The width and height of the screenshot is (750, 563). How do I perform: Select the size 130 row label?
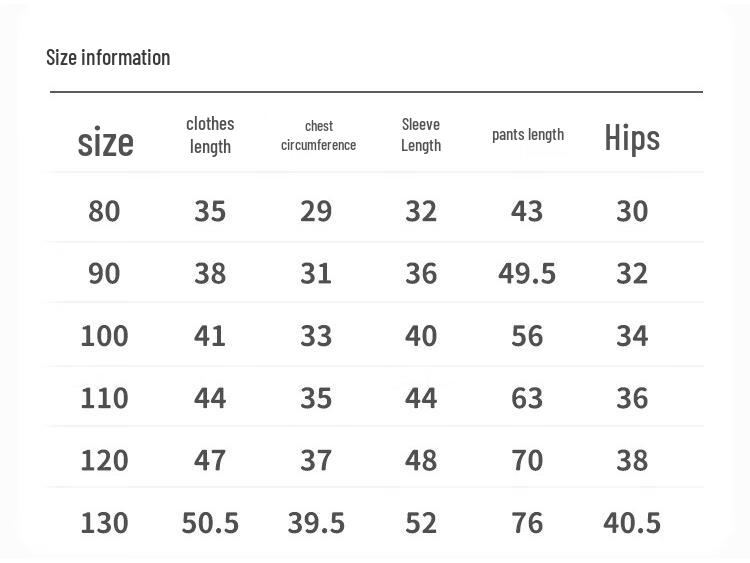pos(104,522)
